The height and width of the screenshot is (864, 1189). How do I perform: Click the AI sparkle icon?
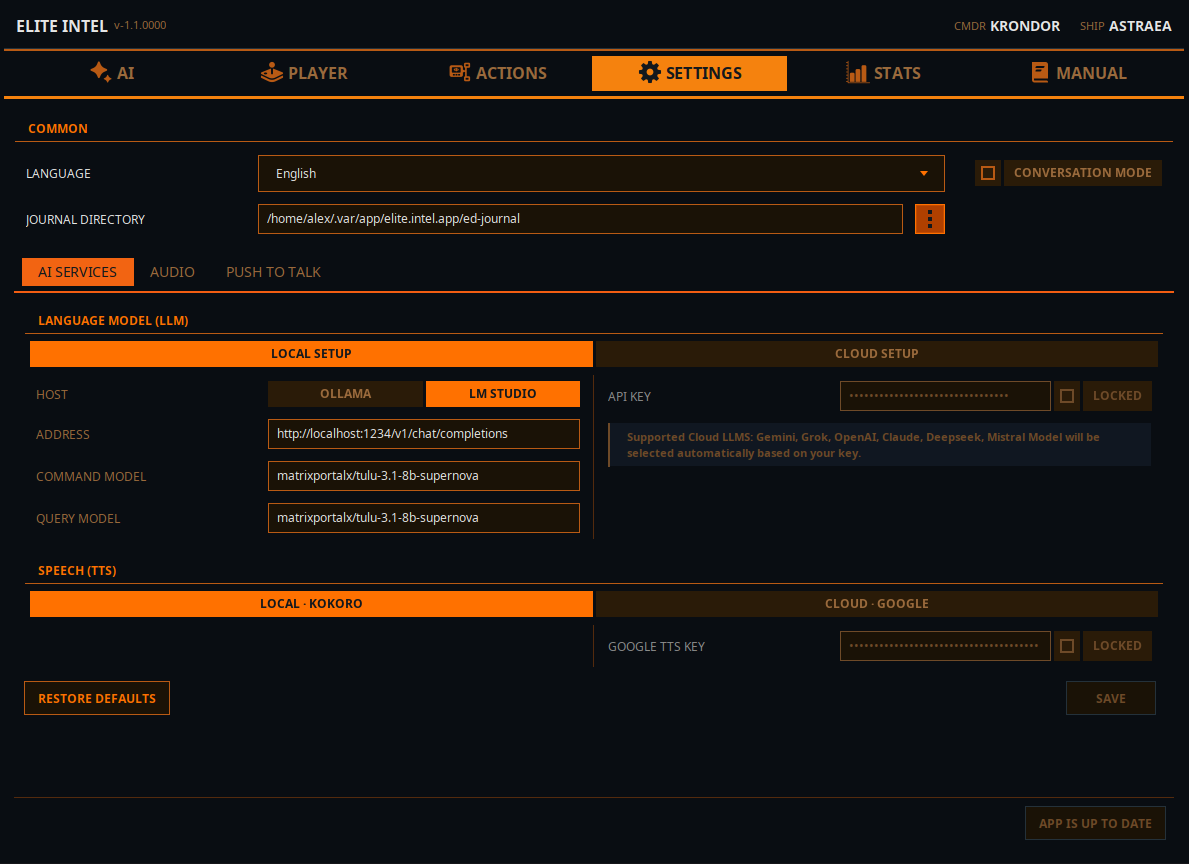pyautogui.click(x=100, y=72)
